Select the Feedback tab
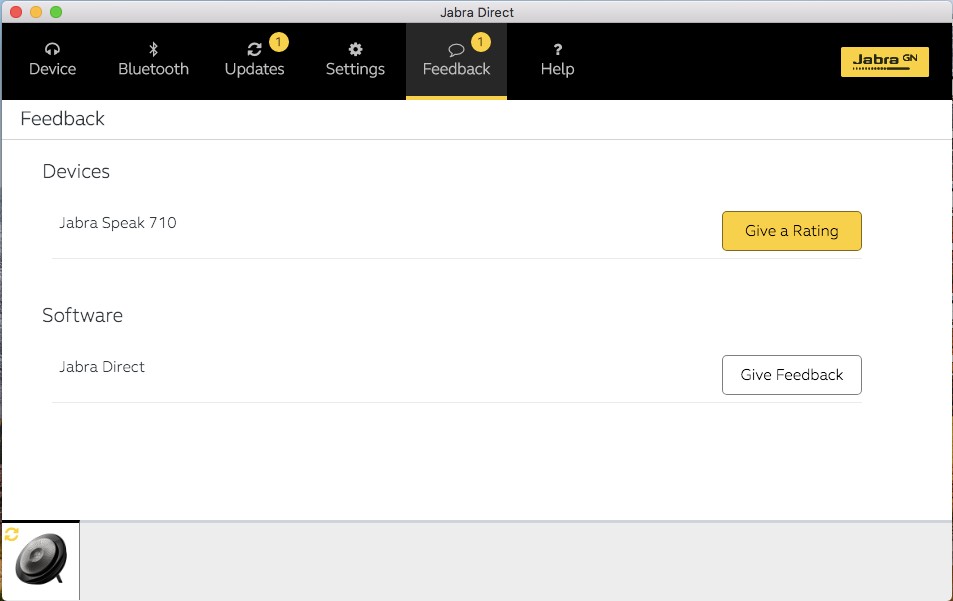 (456, 61)
